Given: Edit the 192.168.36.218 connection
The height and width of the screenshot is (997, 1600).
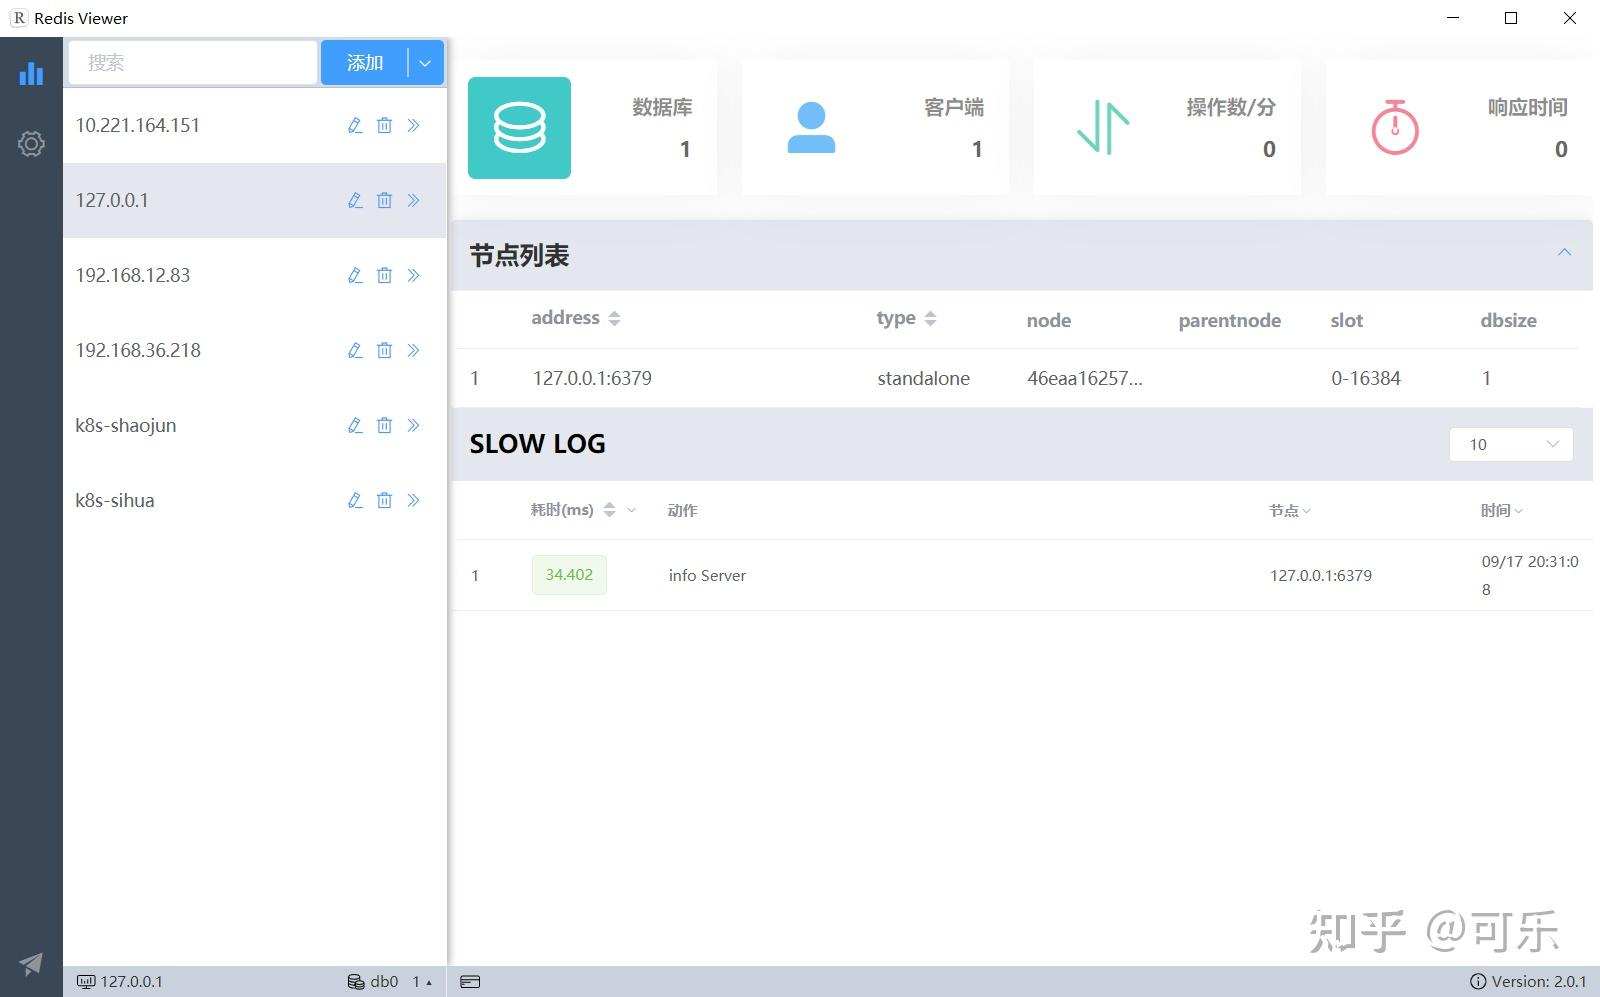Looking at the screenshot, I should coord(355,350).
